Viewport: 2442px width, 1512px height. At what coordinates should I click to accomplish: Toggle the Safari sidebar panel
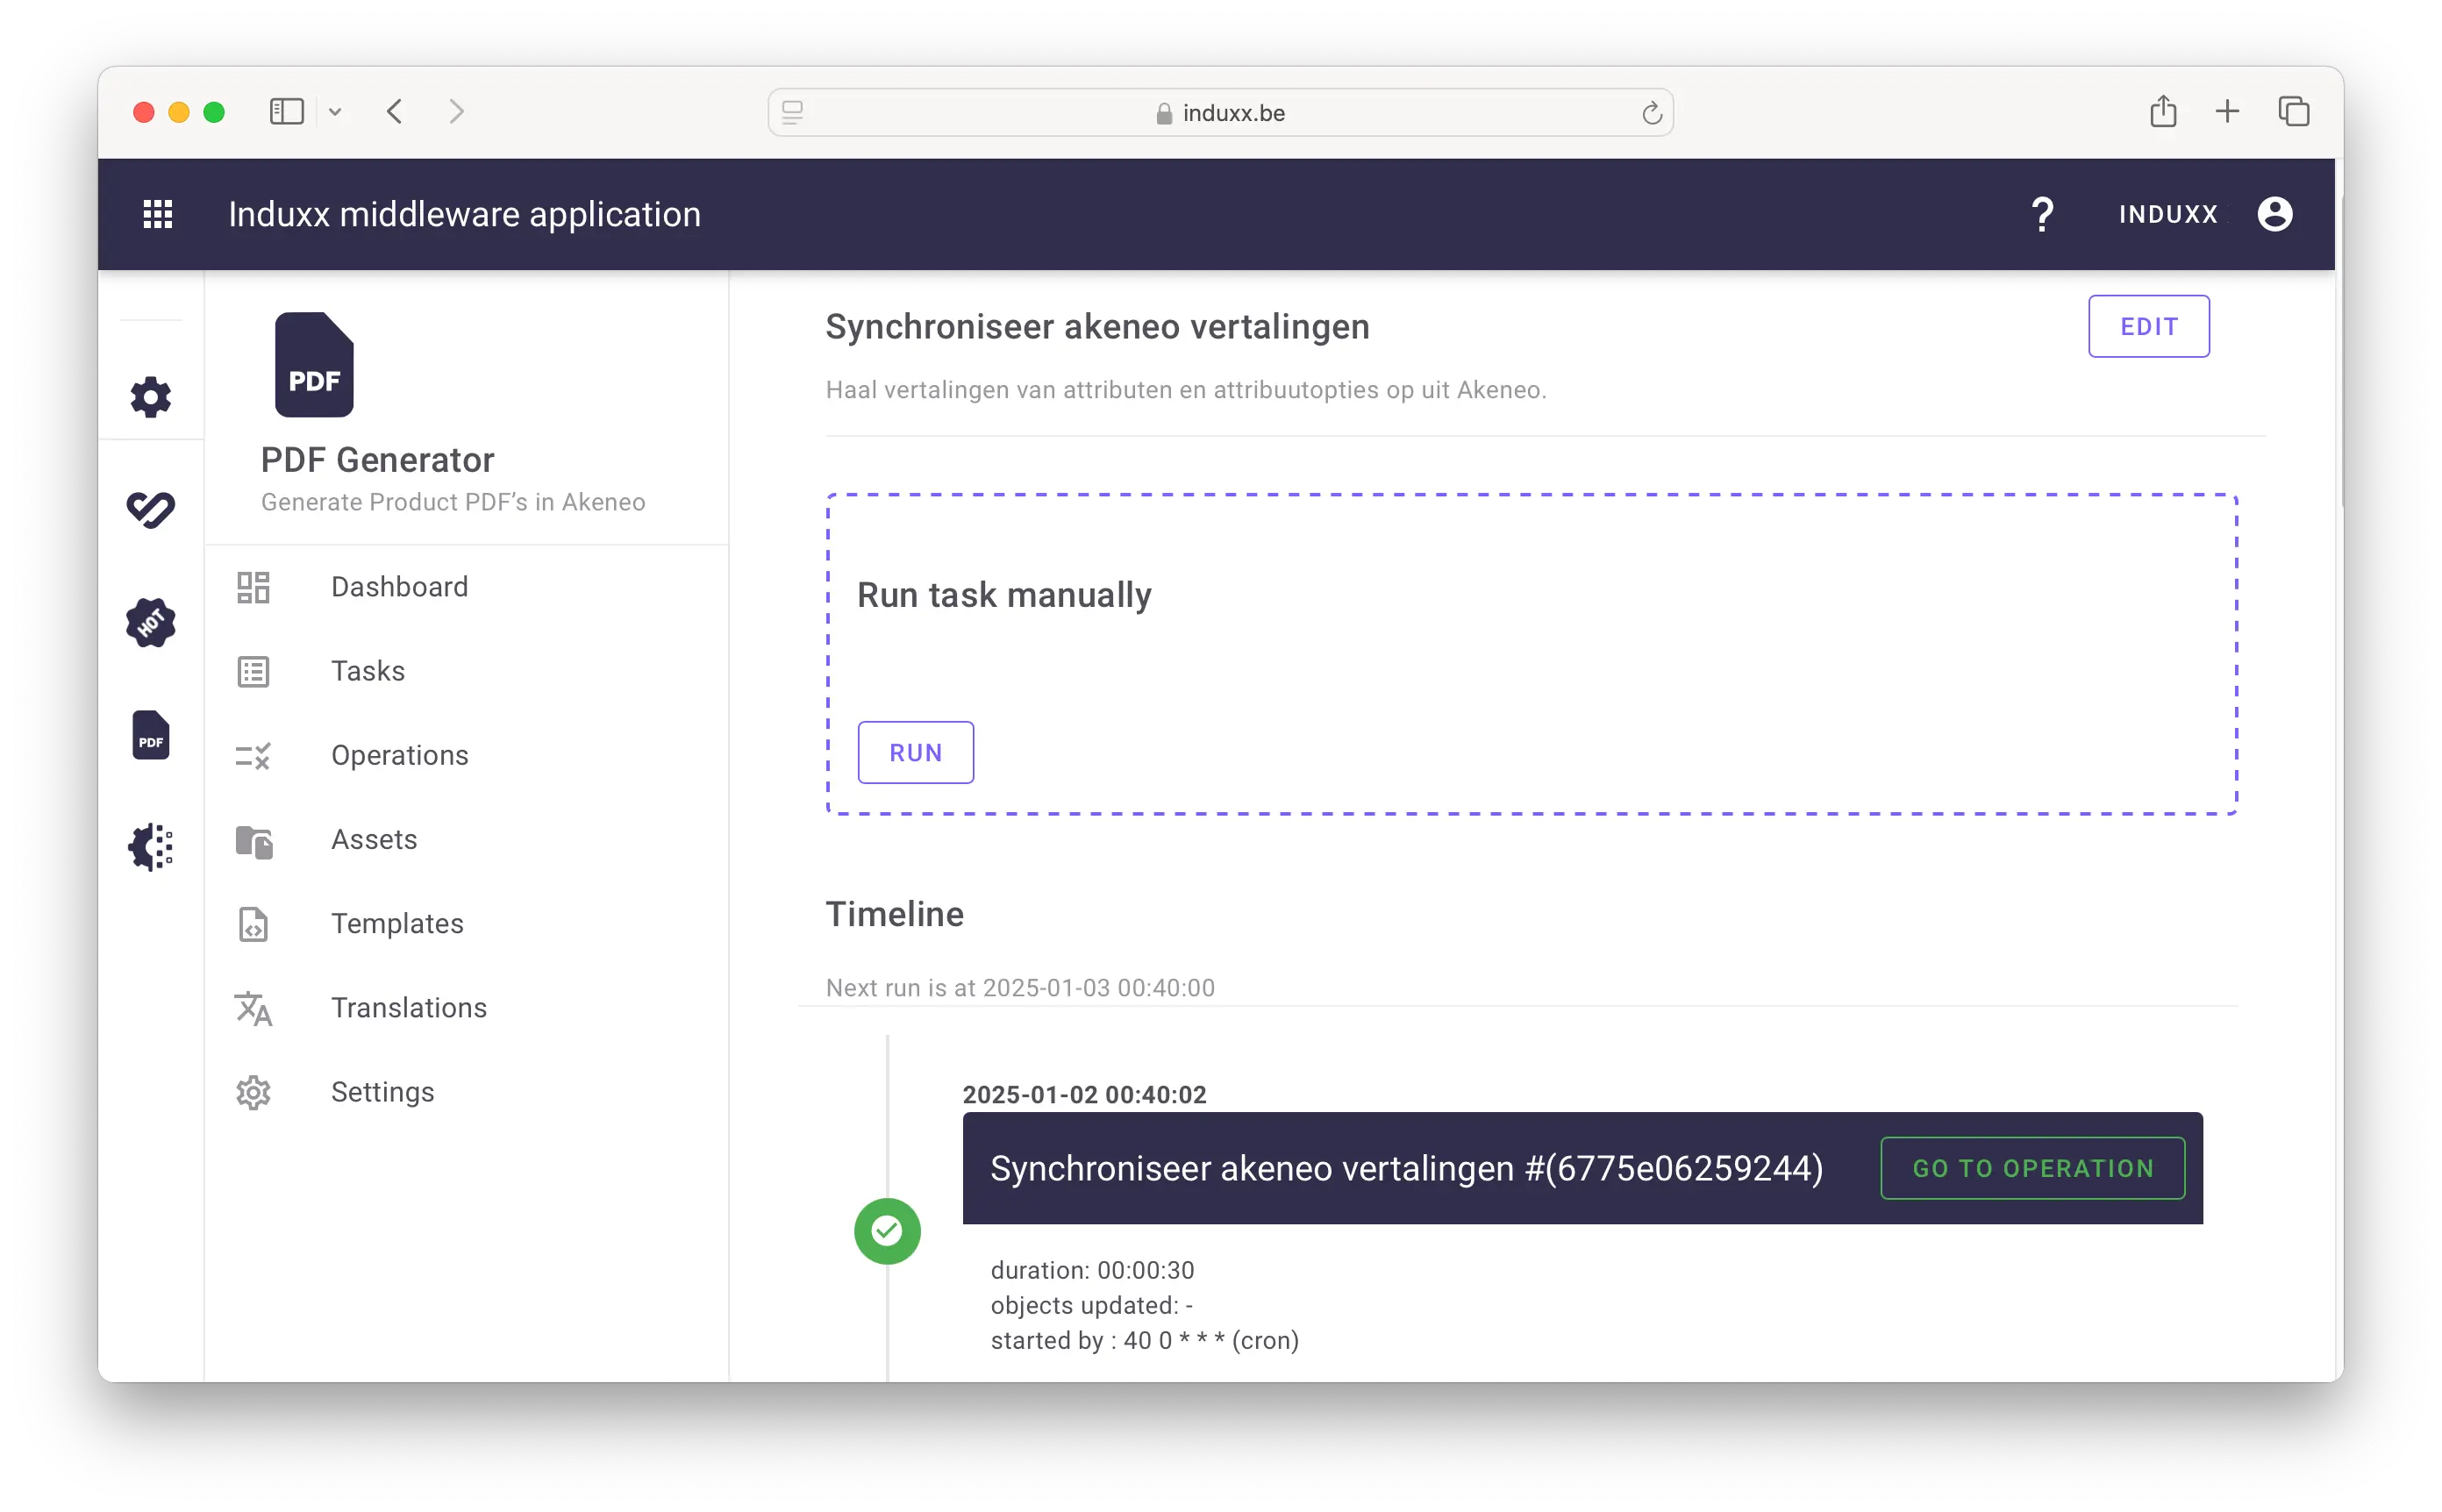(287, 112)
